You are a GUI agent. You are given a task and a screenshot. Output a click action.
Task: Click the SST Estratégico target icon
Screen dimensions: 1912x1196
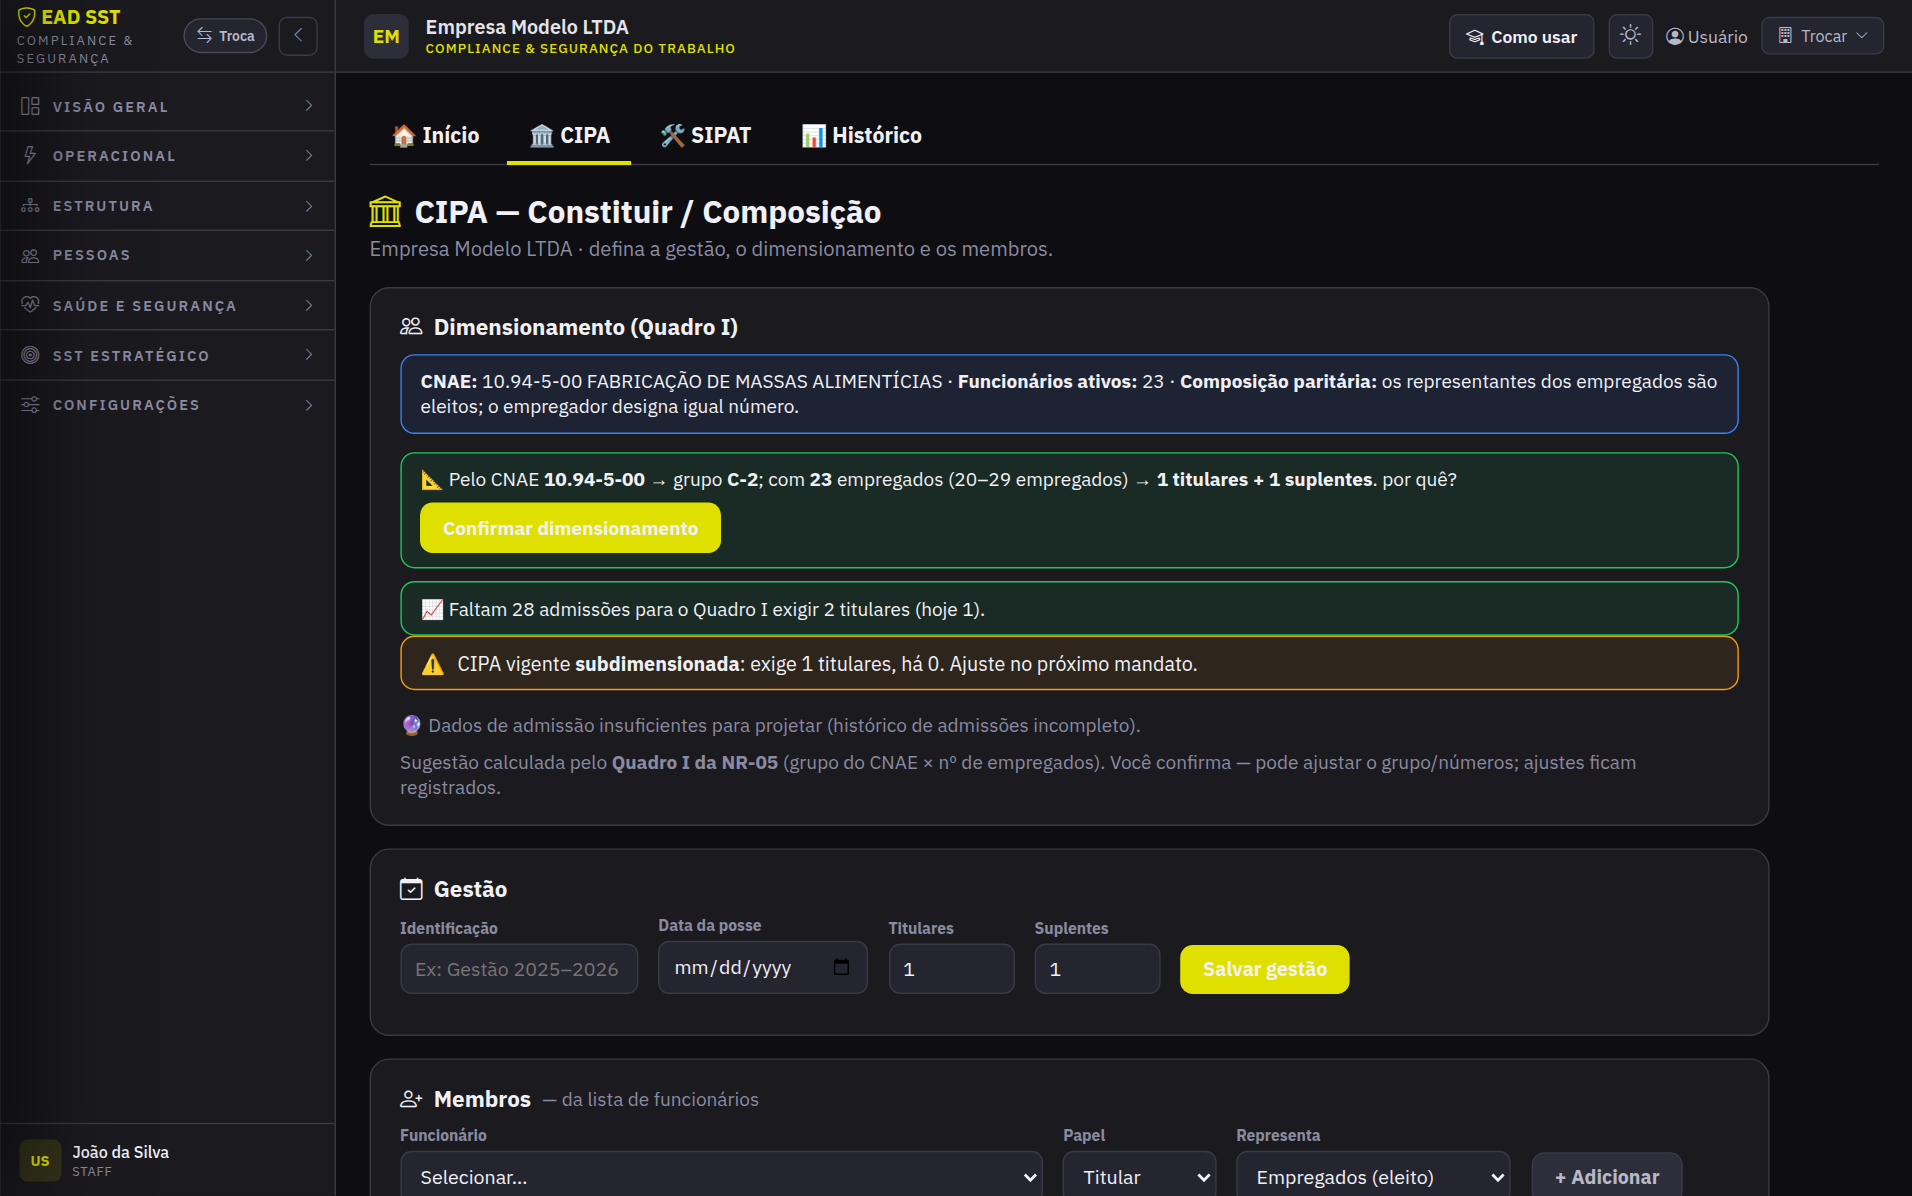coord(30,355)
